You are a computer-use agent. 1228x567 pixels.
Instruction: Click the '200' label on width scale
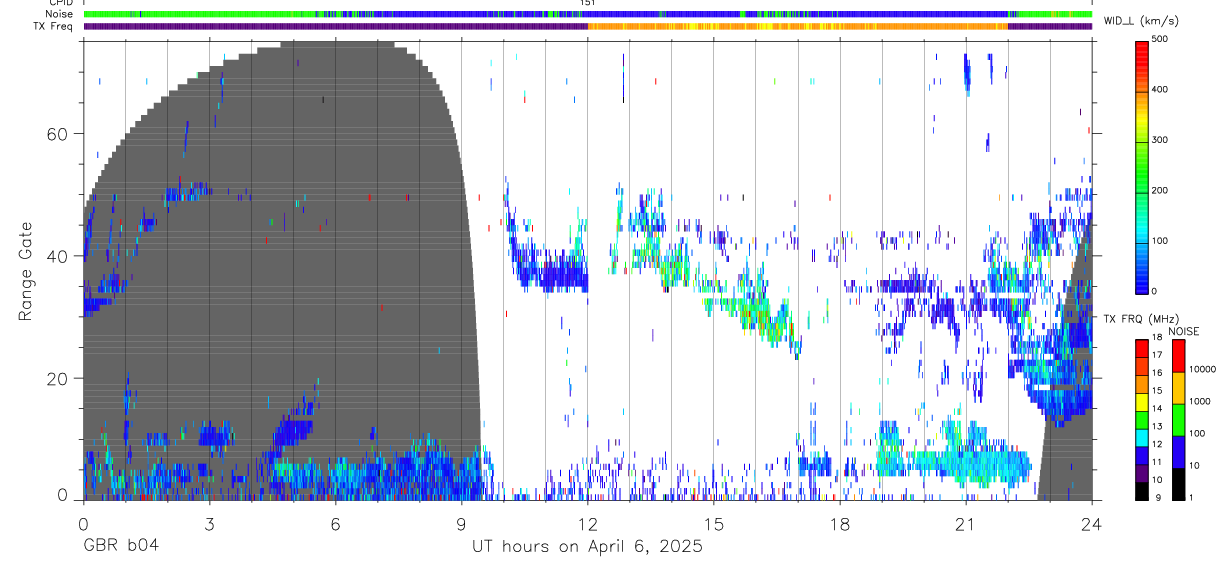click(1161, 190)
